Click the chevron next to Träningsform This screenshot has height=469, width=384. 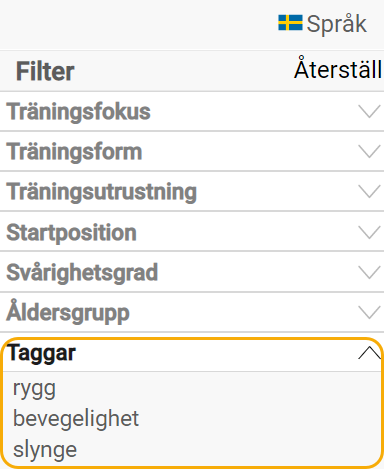click(369, 152)
